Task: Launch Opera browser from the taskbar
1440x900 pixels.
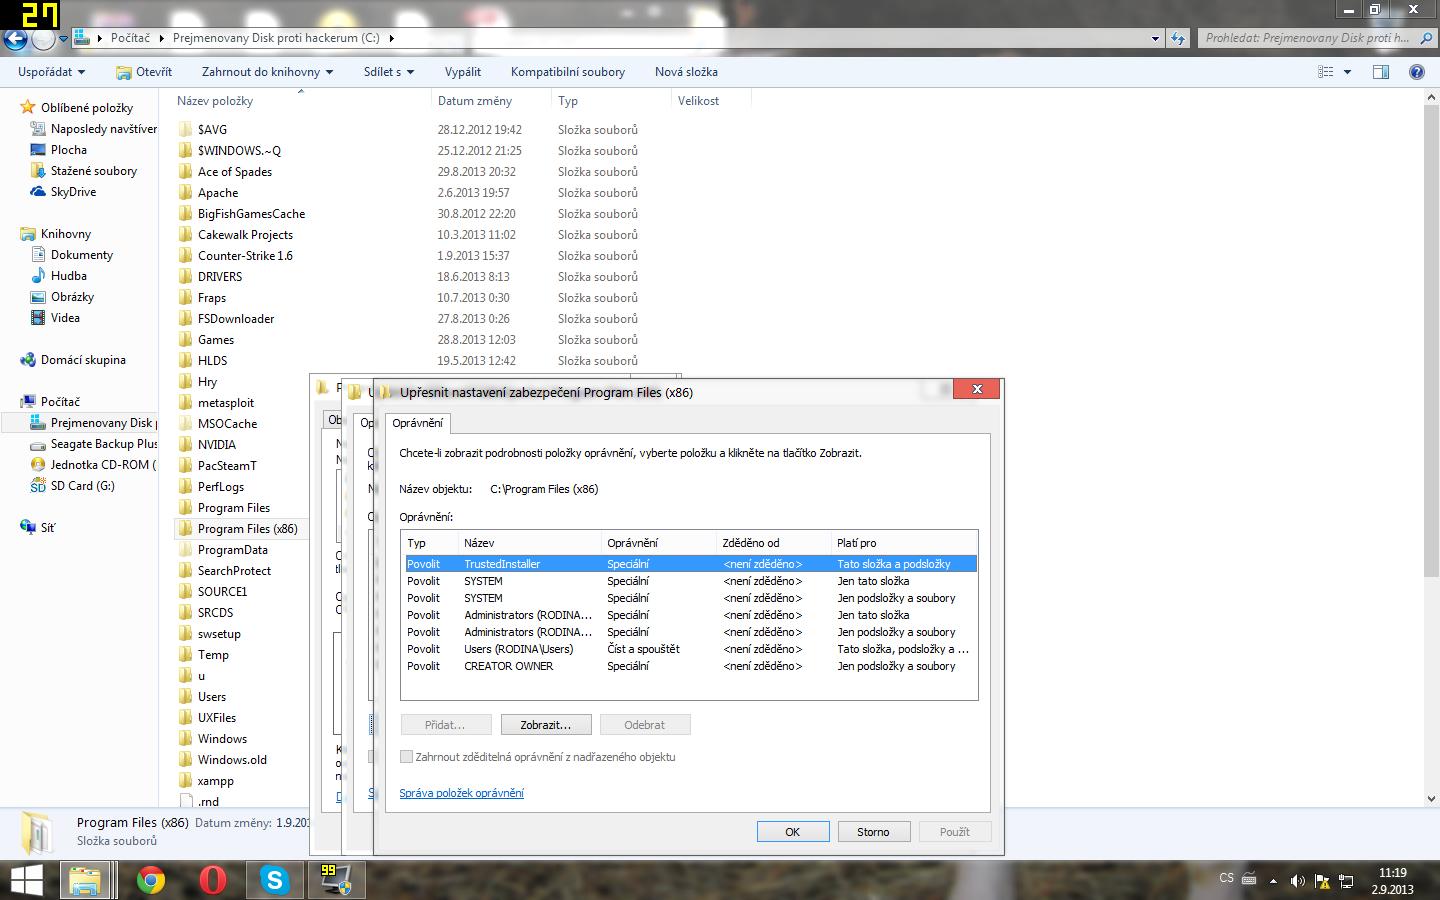Action: 212,880
